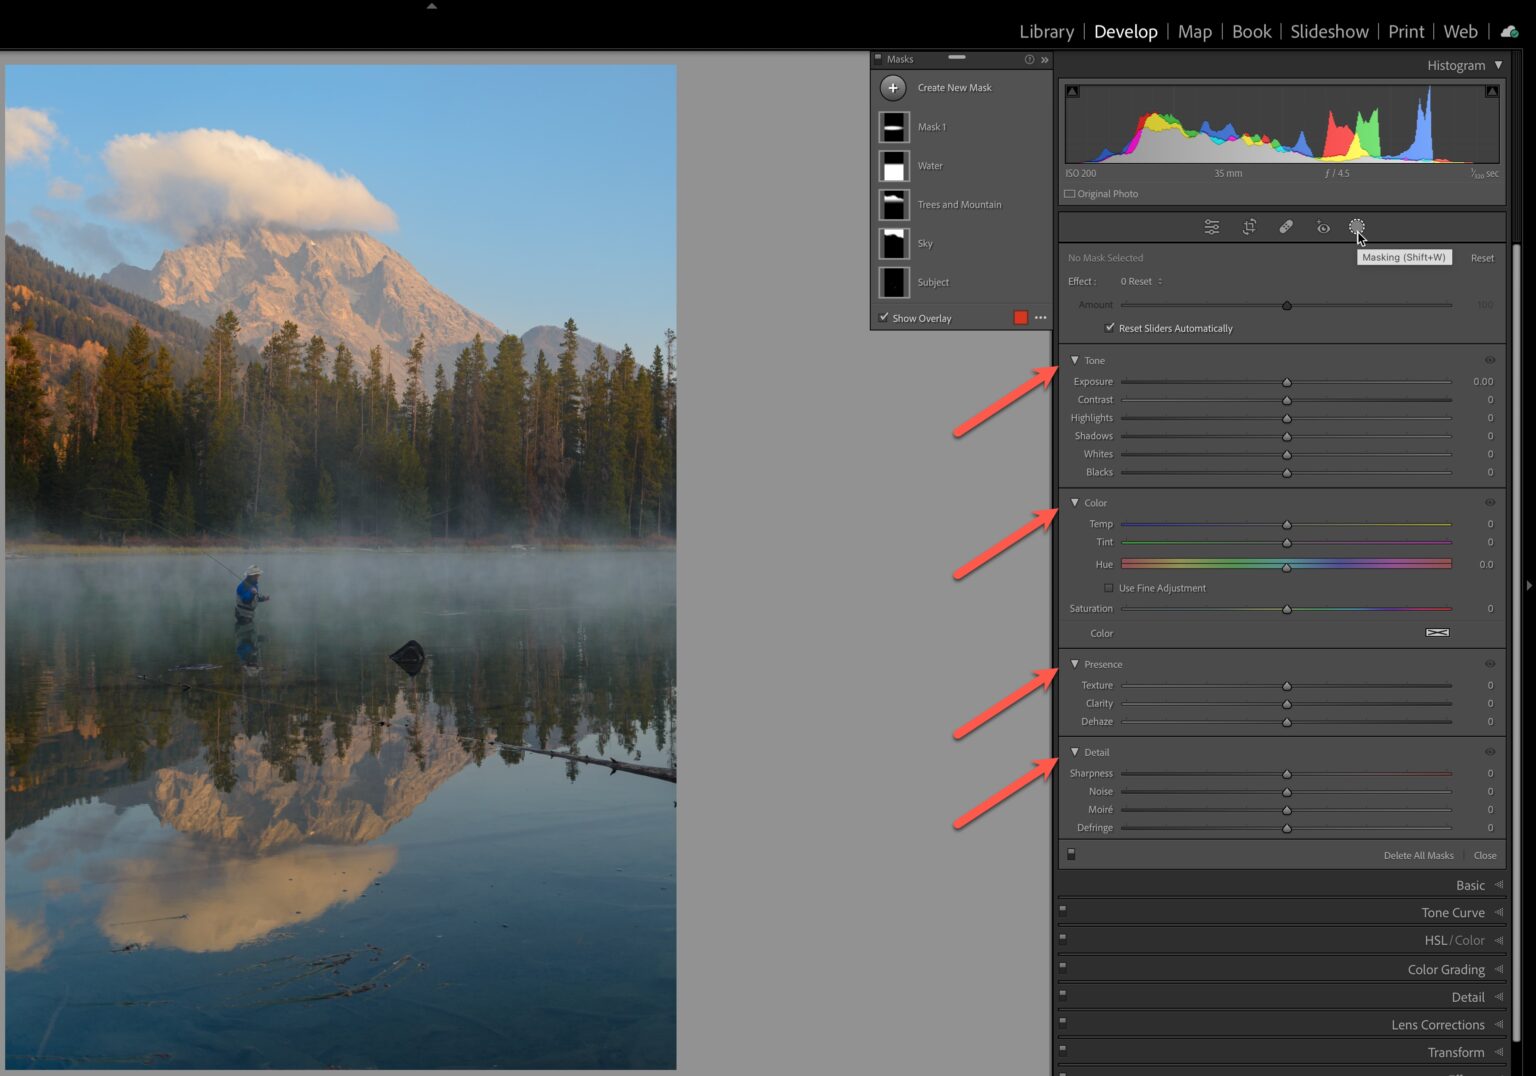Open the Map module

pyautogui.click(x=1194, y=31)
